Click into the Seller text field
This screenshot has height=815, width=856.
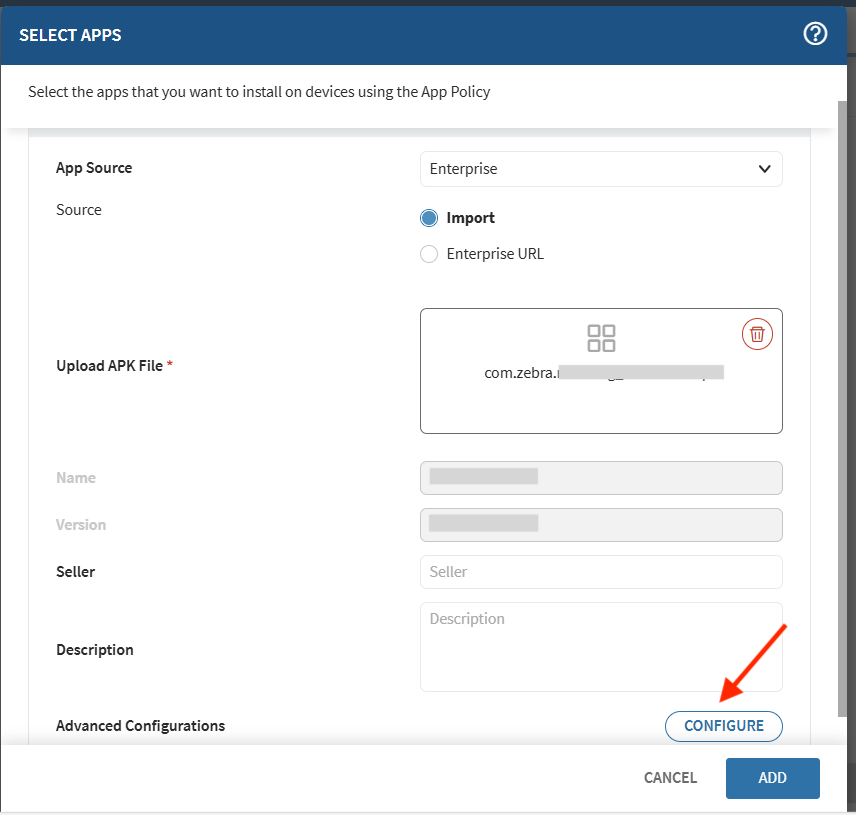point(600,572)
